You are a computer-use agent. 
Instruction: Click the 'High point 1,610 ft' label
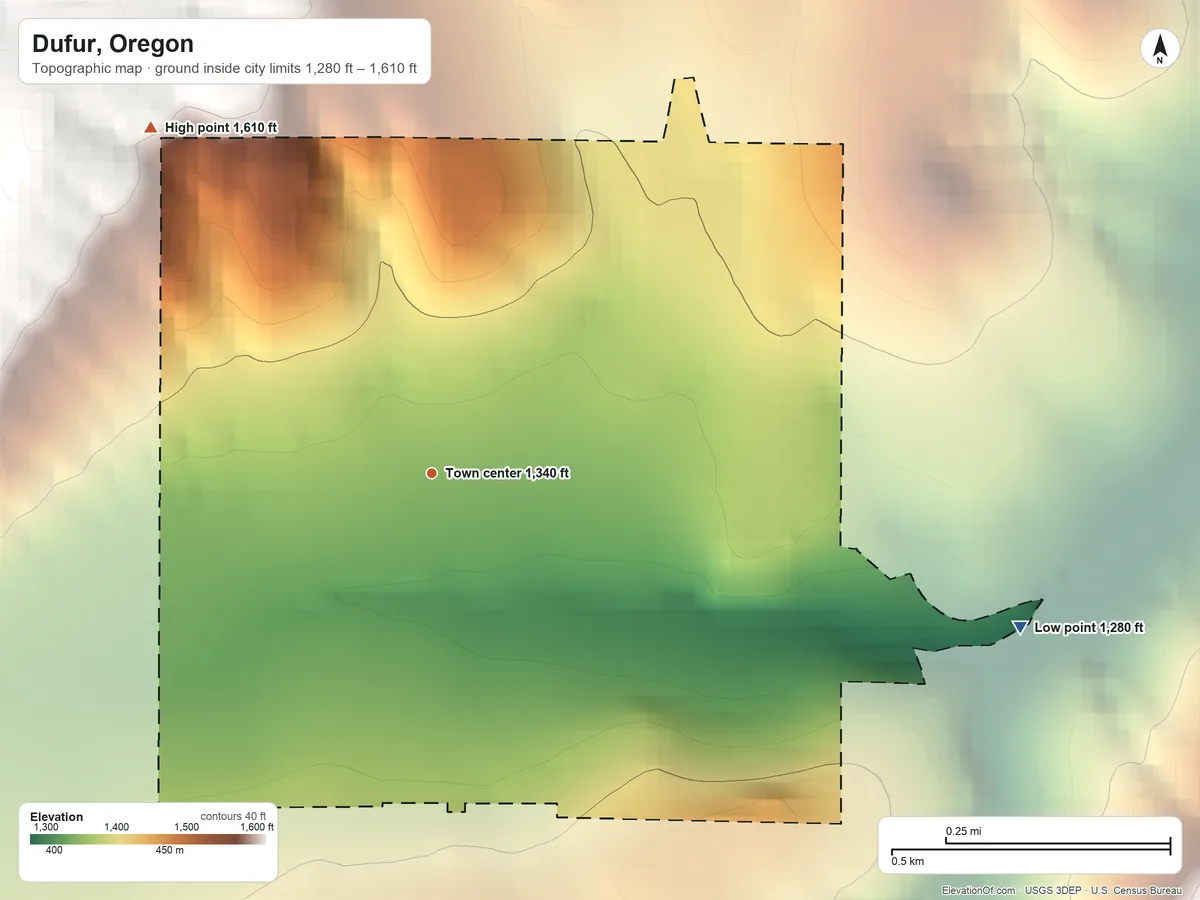click(x=221, y=128)
